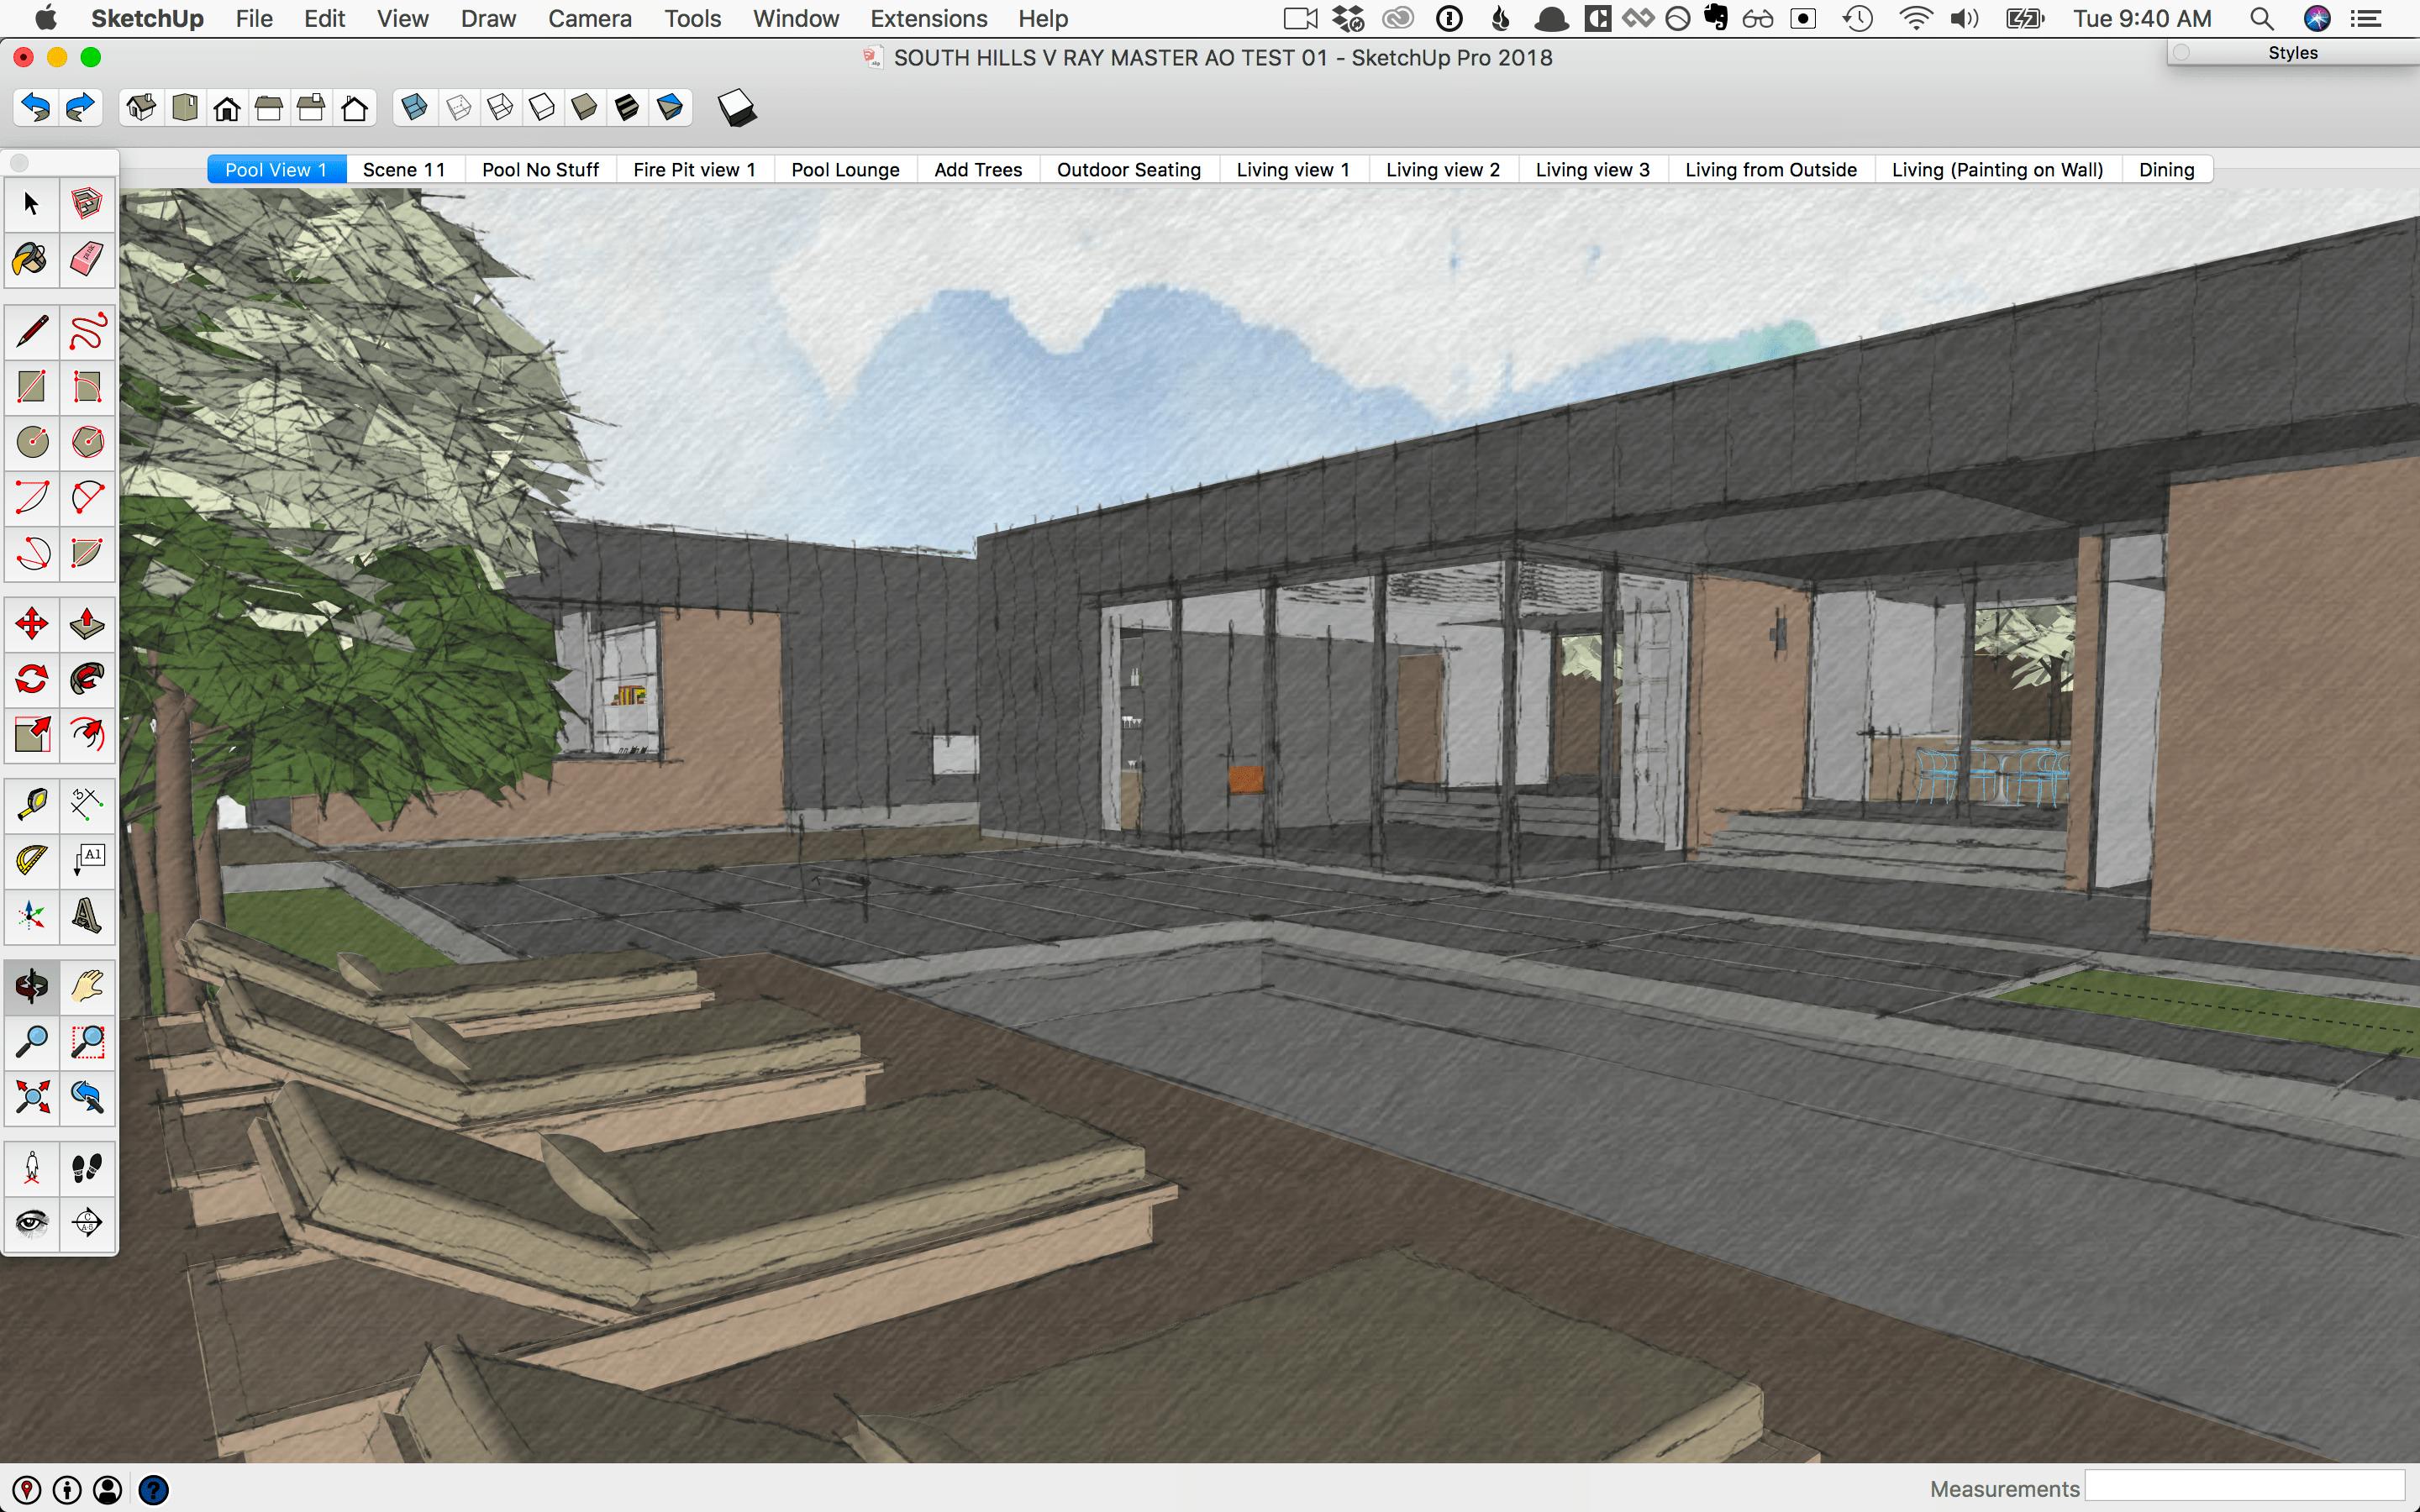Open the File menu
The height and width of the screenshot is (1512, 2420).
[x=254, y=18]
